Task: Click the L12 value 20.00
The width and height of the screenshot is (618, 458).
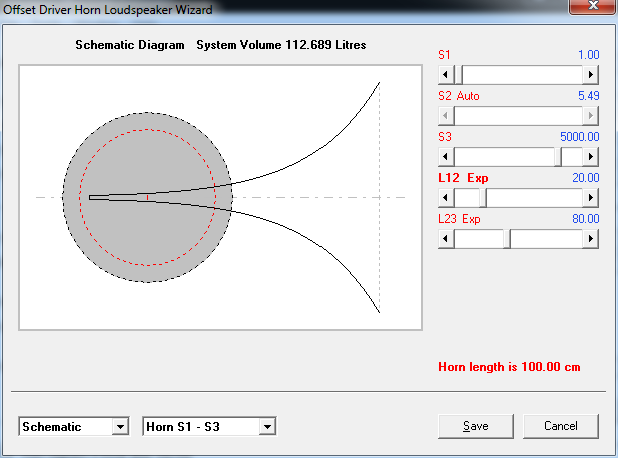Action: [x=586, y=178]
